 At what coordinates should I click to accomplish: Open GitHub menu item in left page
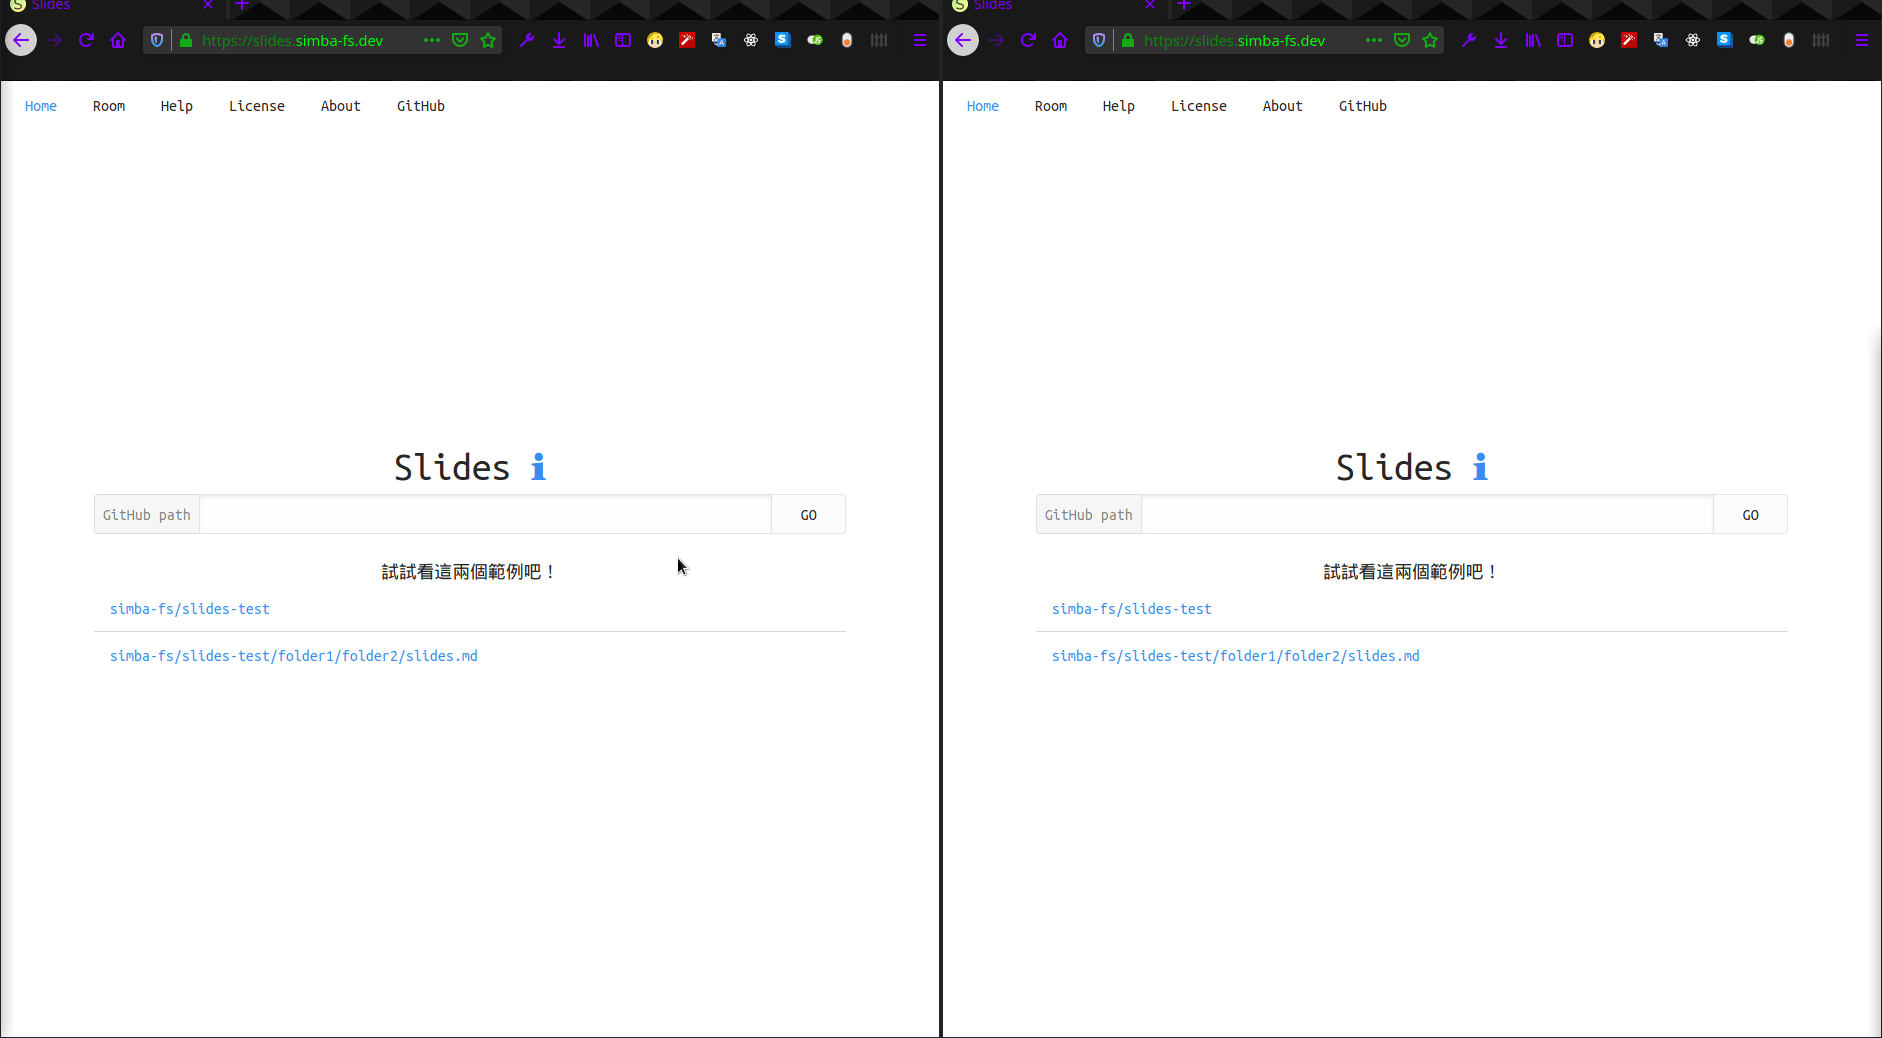pyautogui.click(x=421, y=106)
